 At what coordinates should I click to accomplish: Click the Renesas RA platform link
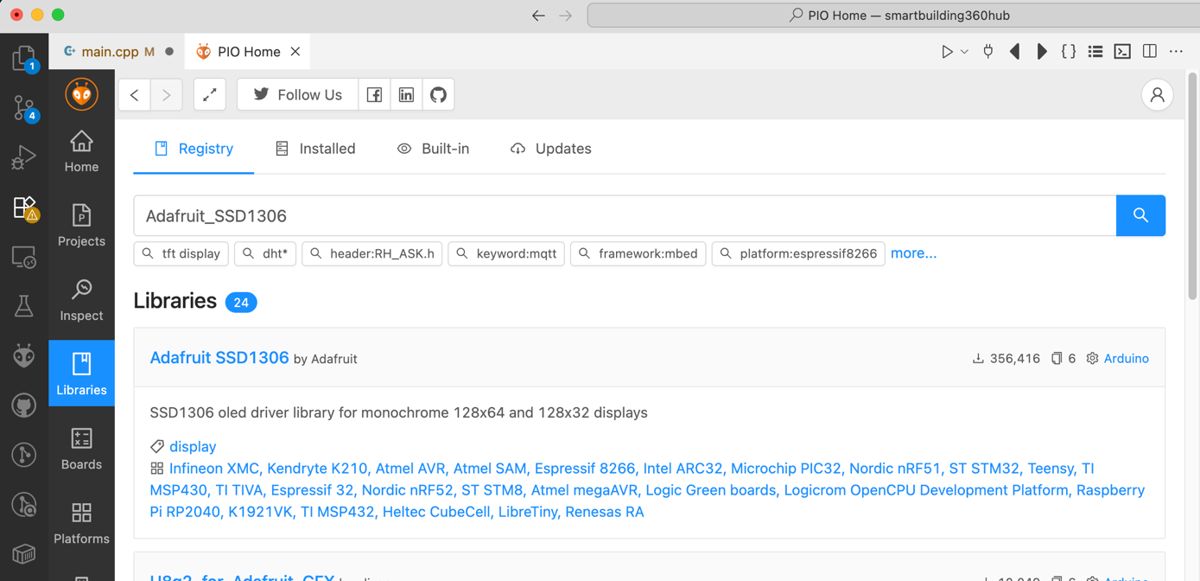[x=604, y=511]
